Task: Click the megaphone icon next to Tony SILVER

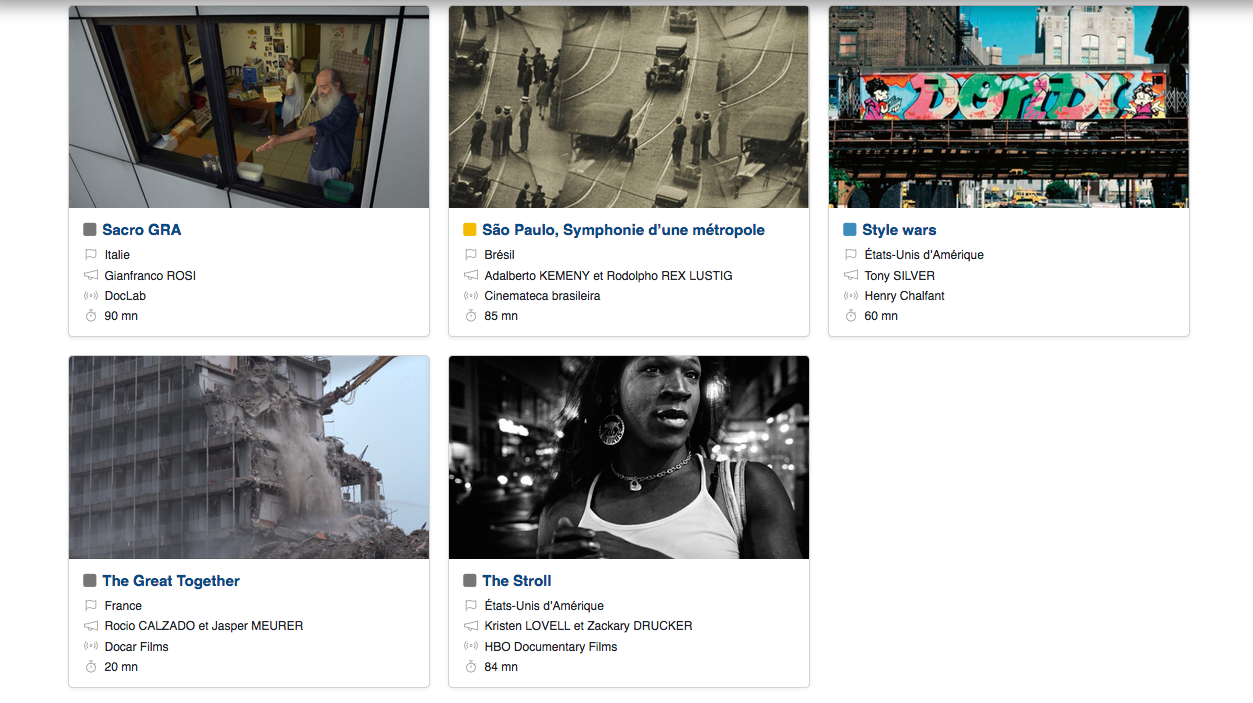Action: (851, 275)
